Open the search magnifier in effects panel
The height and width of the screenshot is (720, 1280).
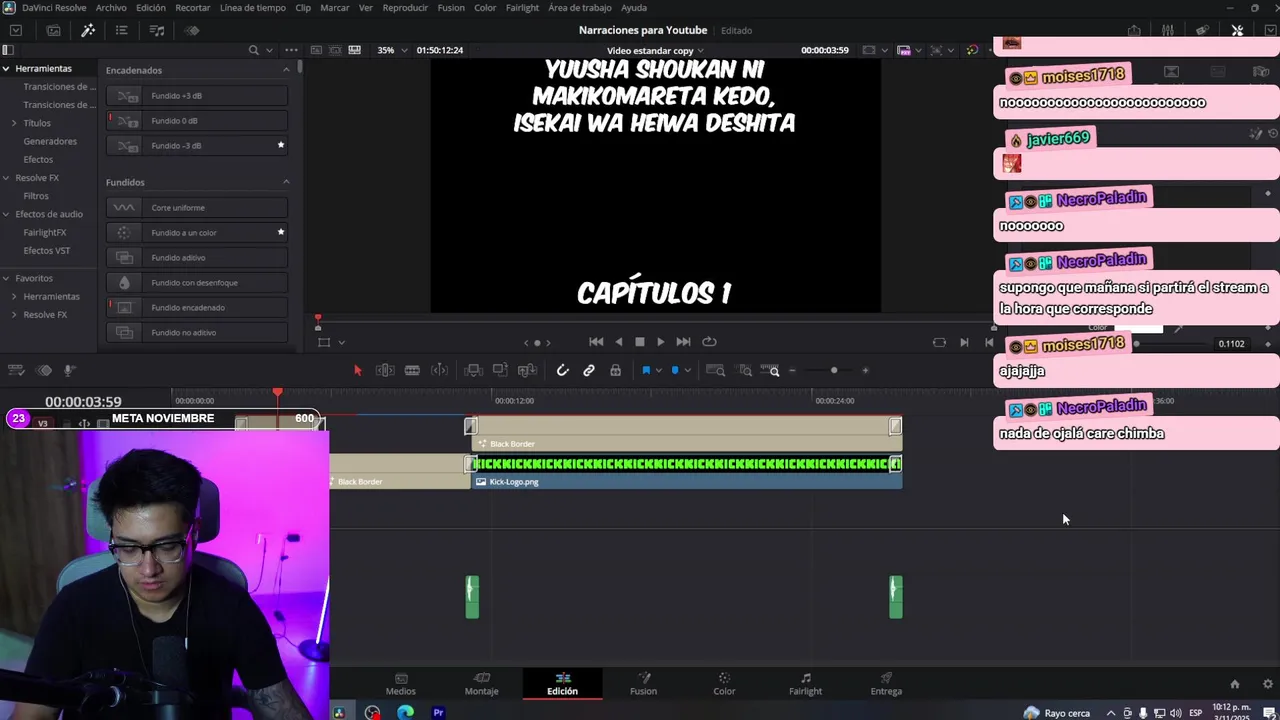(254, 50)
